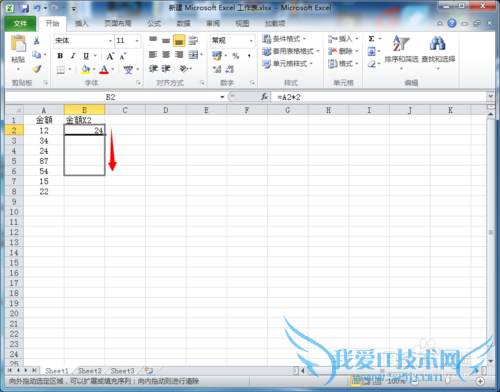Toggle bold formatting
The image size is (500, 392).
click(x=60, y=56)
